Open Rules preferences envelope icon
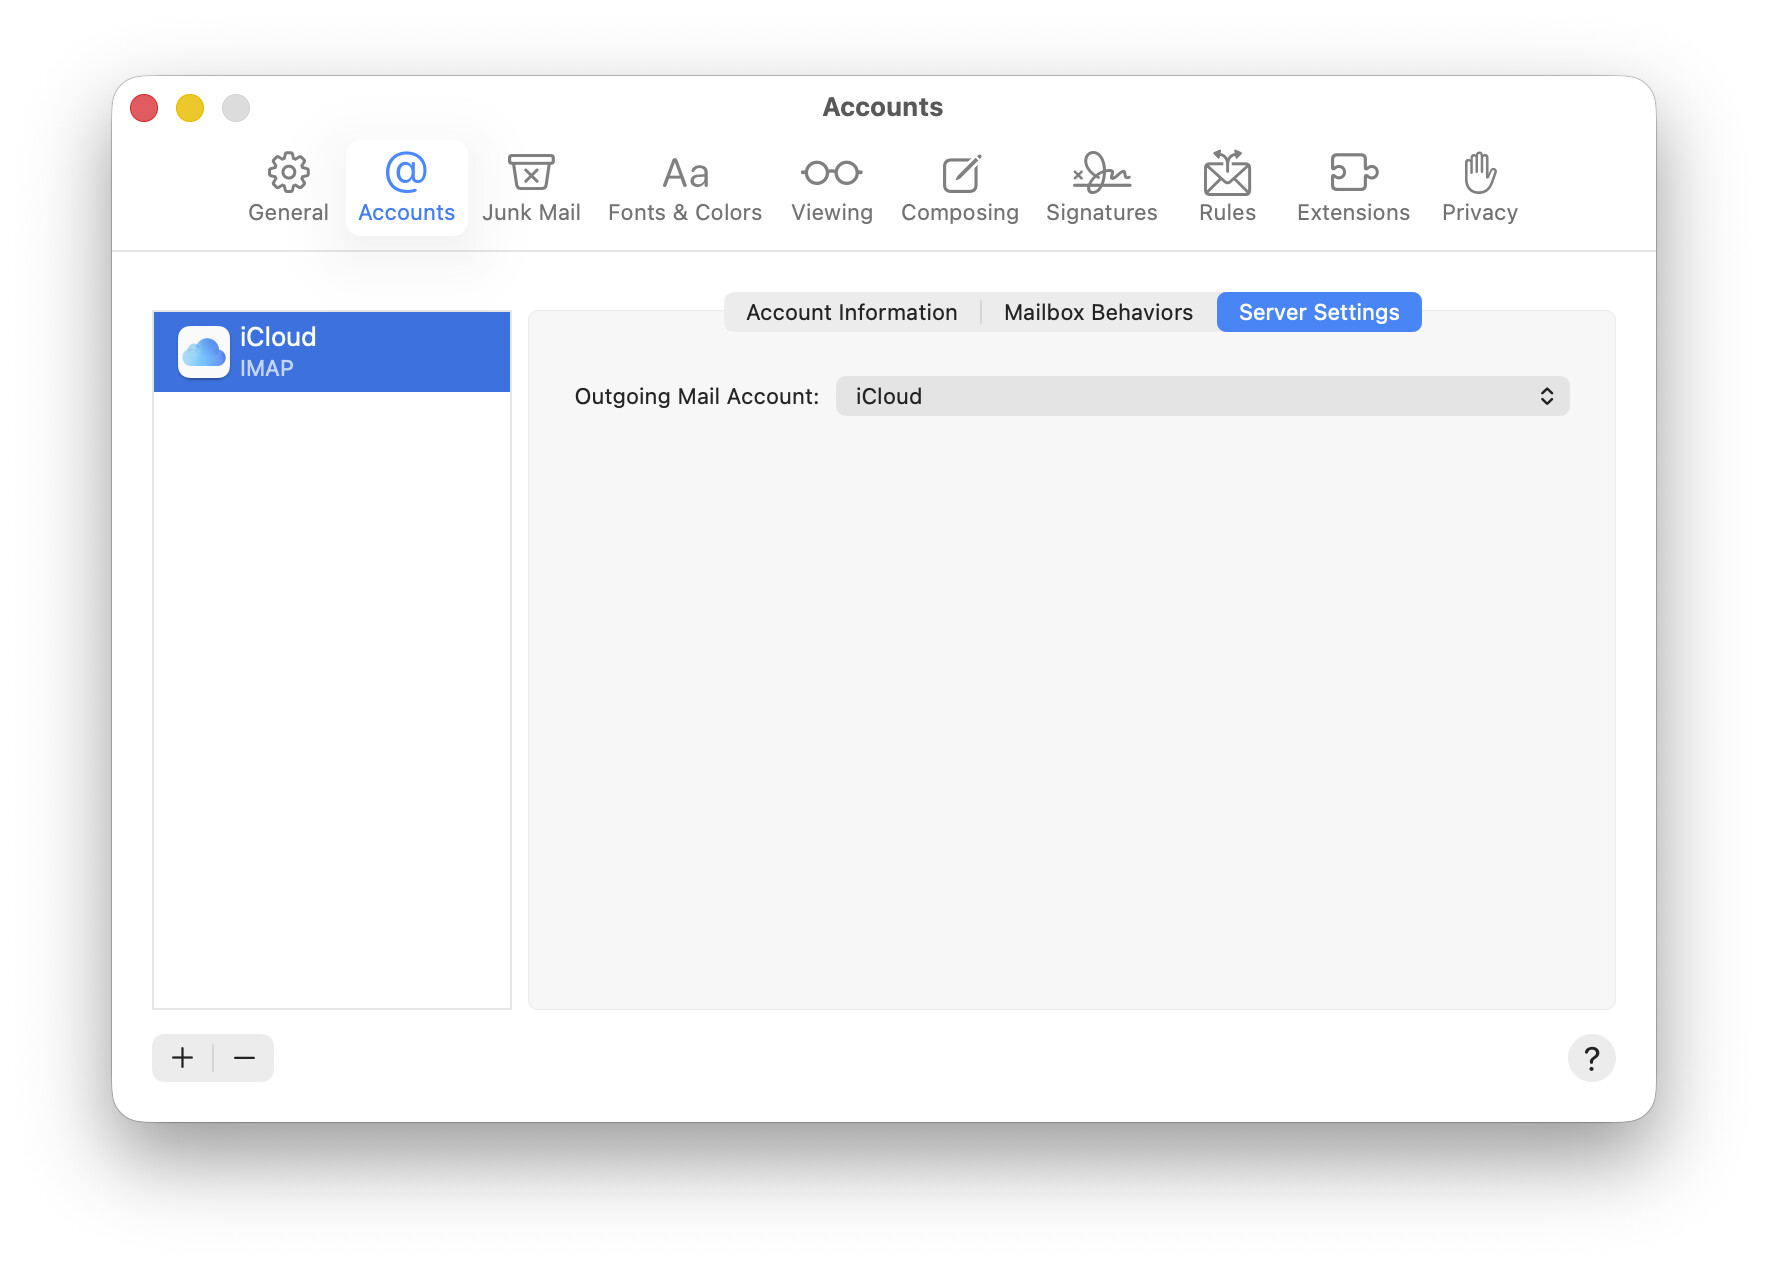This screenshot has width=1768, height=1270. click(x=1227, y=174)
